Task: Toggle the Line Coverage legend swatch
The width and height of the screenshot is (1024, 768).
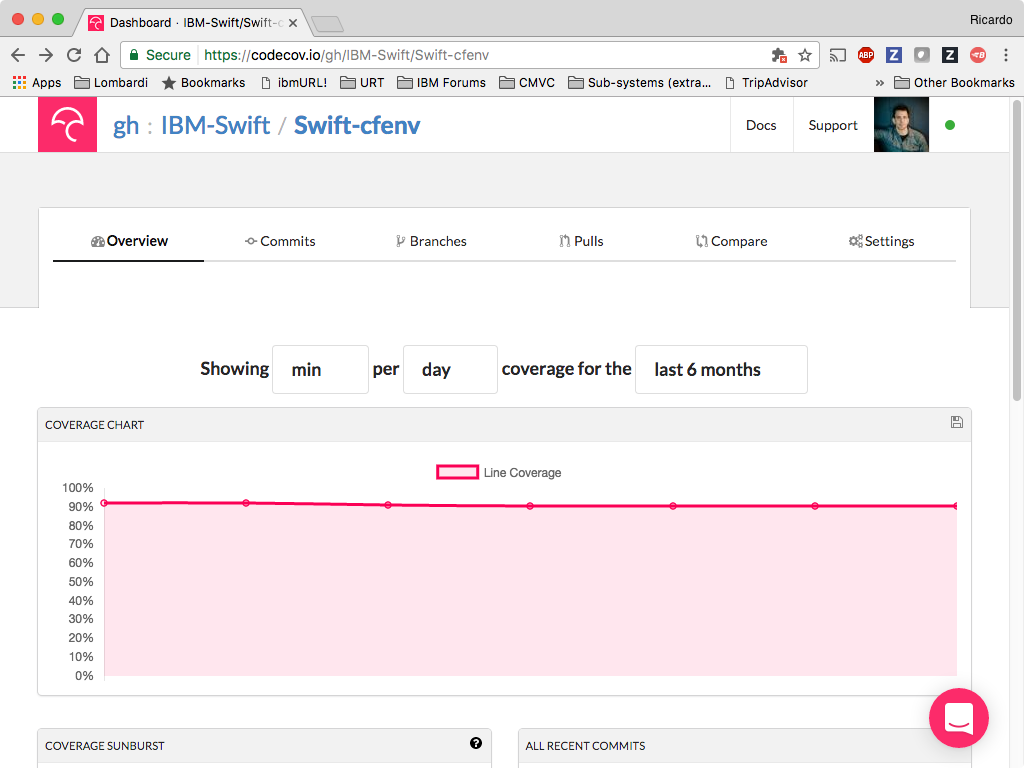Action: pyautogui.click(x=457, y=472)
